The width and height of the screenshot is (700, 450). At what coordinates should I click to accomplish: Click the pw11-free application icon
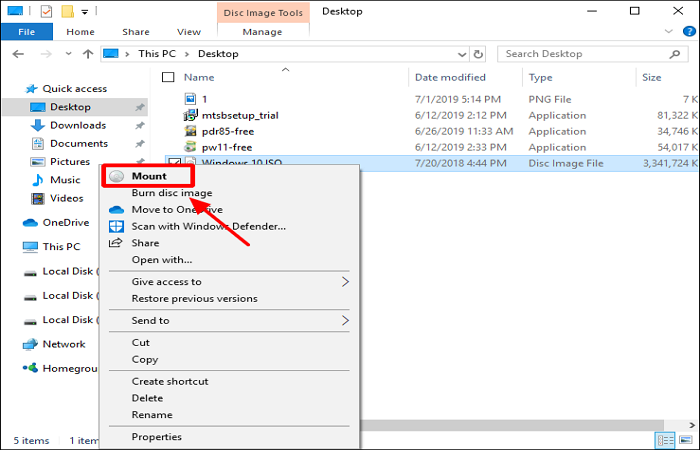[191, 147]
